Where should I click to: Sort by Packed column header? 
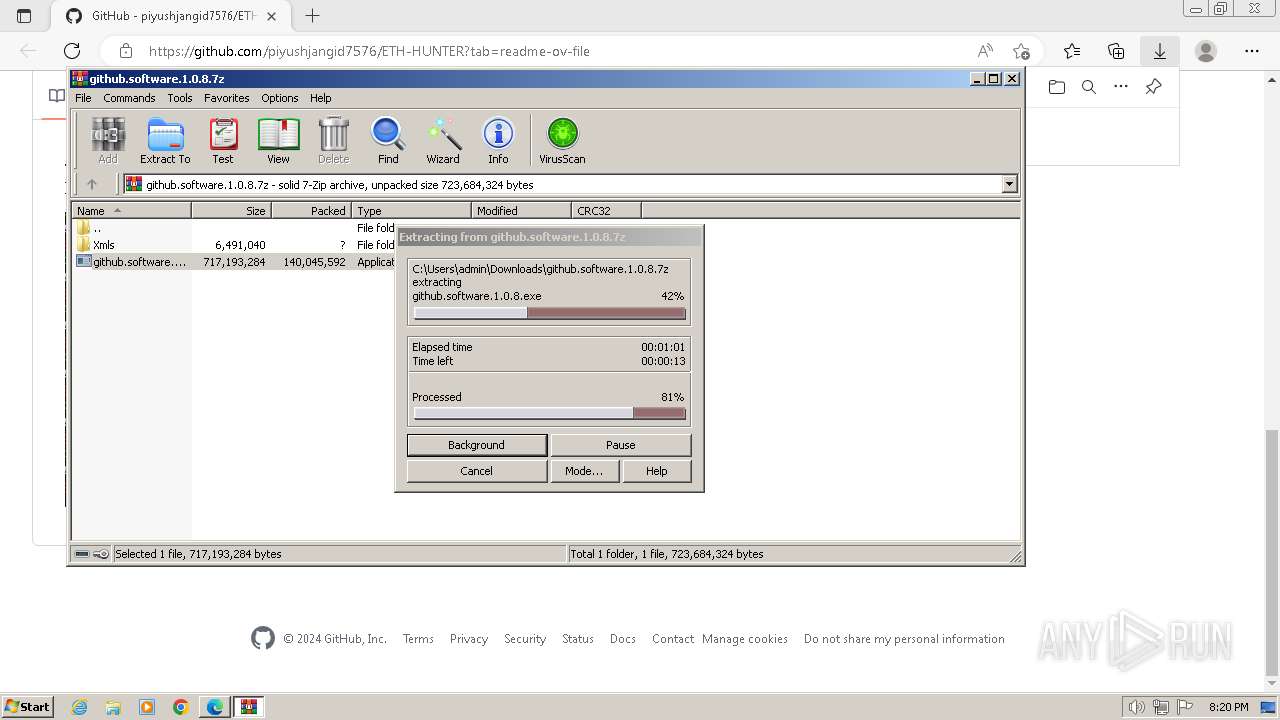click(x=311, y=210)
